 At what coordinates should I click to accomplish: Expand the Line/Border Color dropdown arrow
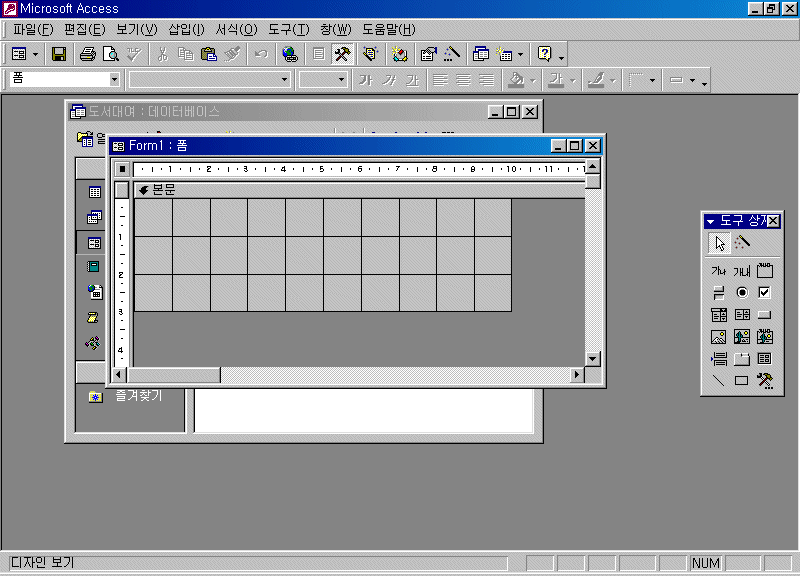click(612, 81)
